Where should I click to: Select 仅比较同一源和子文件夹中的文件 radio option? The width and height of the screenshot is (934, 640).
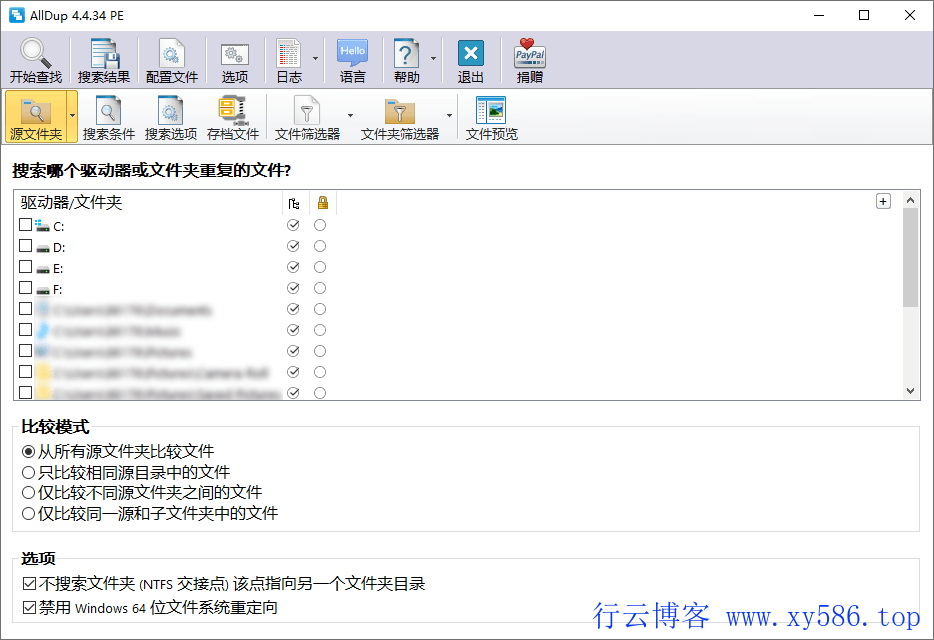(x=150, y=513)
